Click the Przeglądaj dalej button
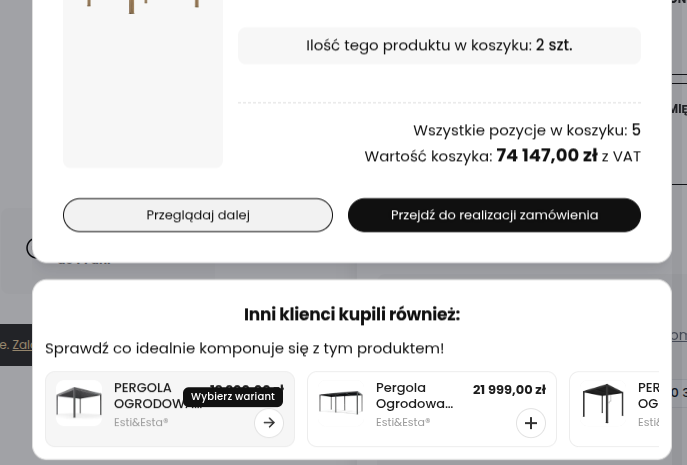687x465 pixels. (198, 215)
